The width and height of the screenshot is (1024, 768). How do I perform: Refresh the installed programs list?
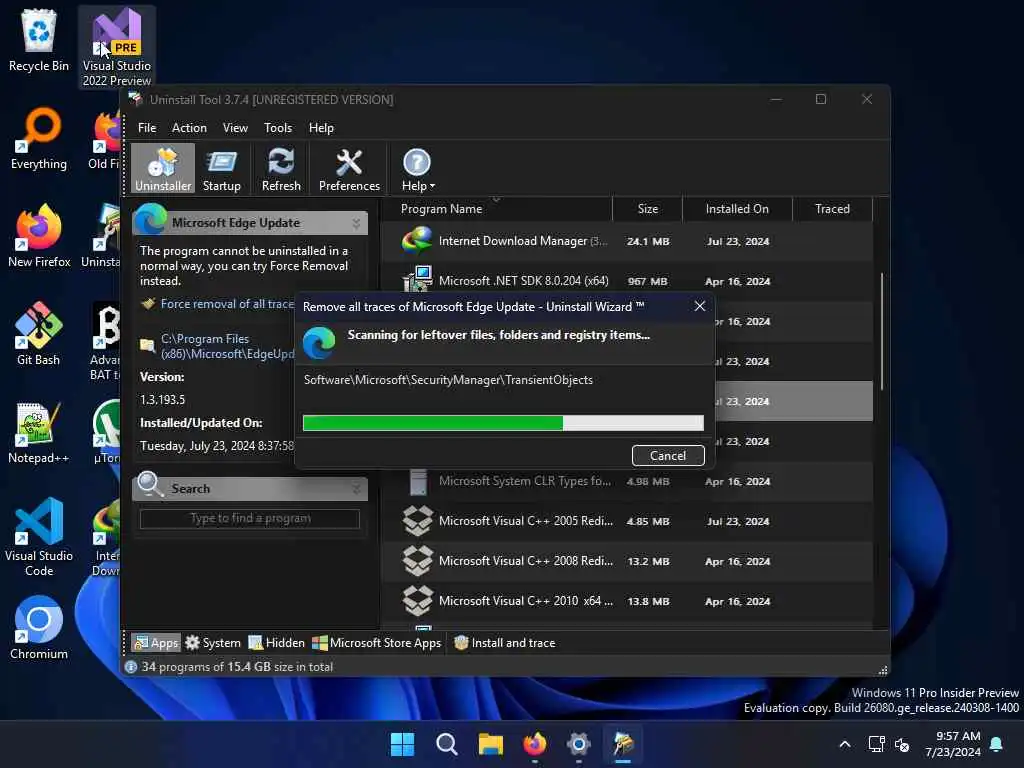[x=281, y=168]
